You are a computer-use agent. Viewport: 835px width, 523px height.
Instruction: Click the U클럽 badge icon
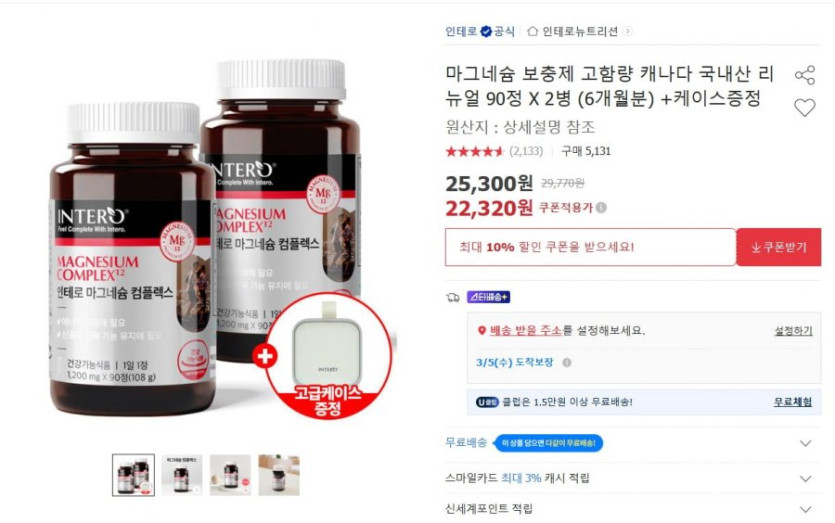487,402
